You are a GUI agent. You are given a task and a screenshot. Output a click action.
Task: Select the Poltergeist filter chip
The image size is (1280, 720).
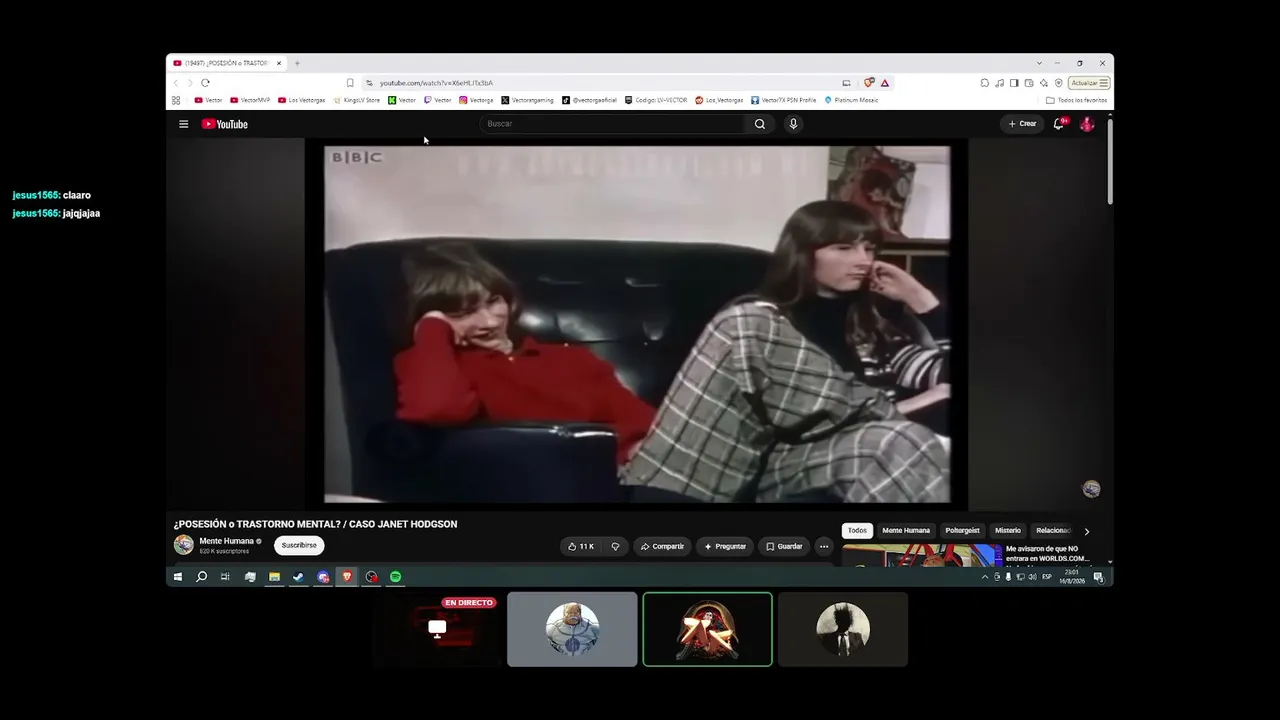point(963,531)
